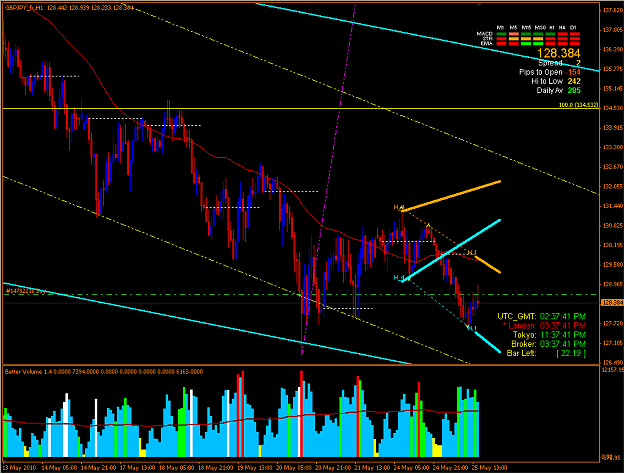Click the H4 timeframe column header
Image resolution: width=625 pixels, height=474 pixels.
562,28
